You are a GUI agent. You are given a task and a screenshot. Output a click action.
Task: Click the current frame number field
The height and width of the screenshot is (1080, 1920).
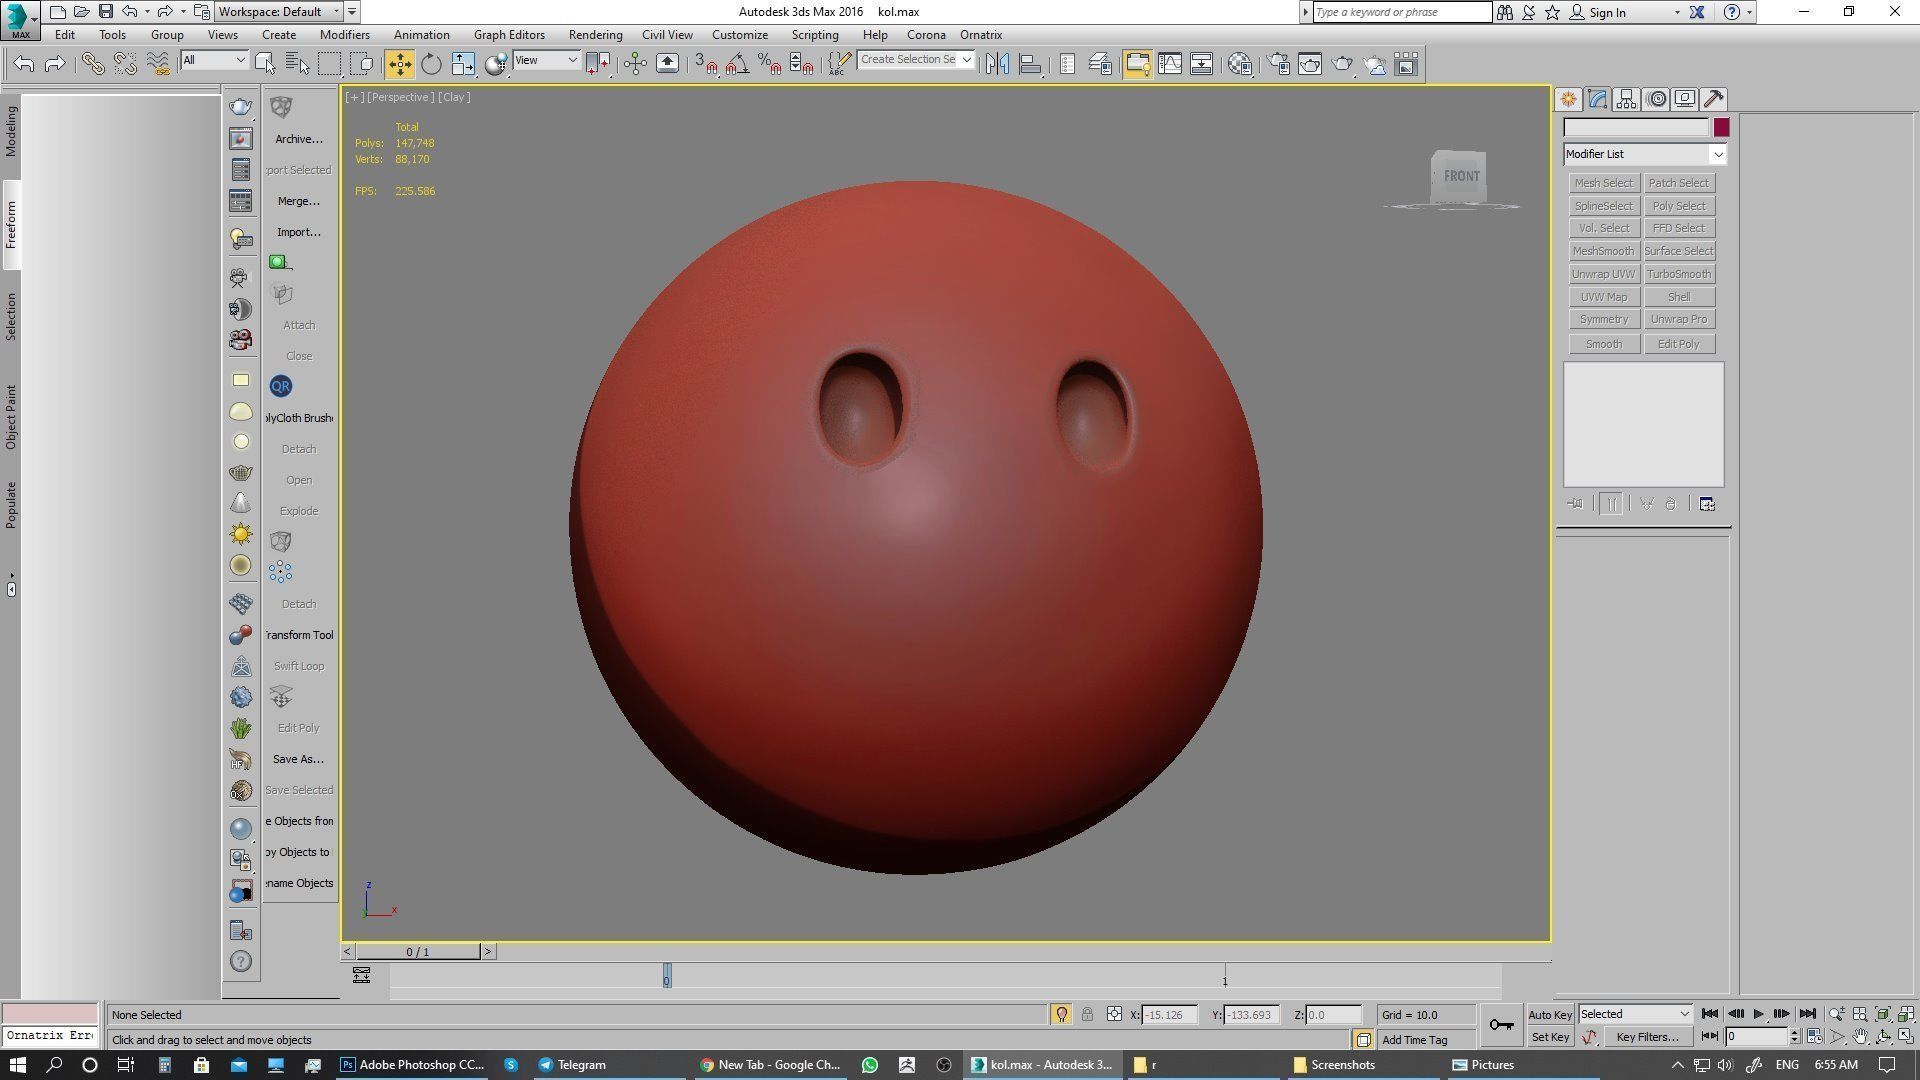click(1756, 1037)
